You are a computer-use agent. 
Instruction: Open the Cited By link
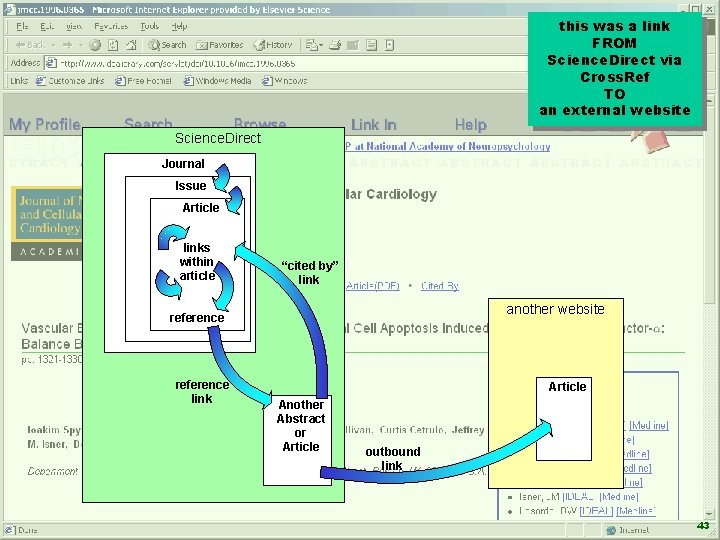(439, 286)
